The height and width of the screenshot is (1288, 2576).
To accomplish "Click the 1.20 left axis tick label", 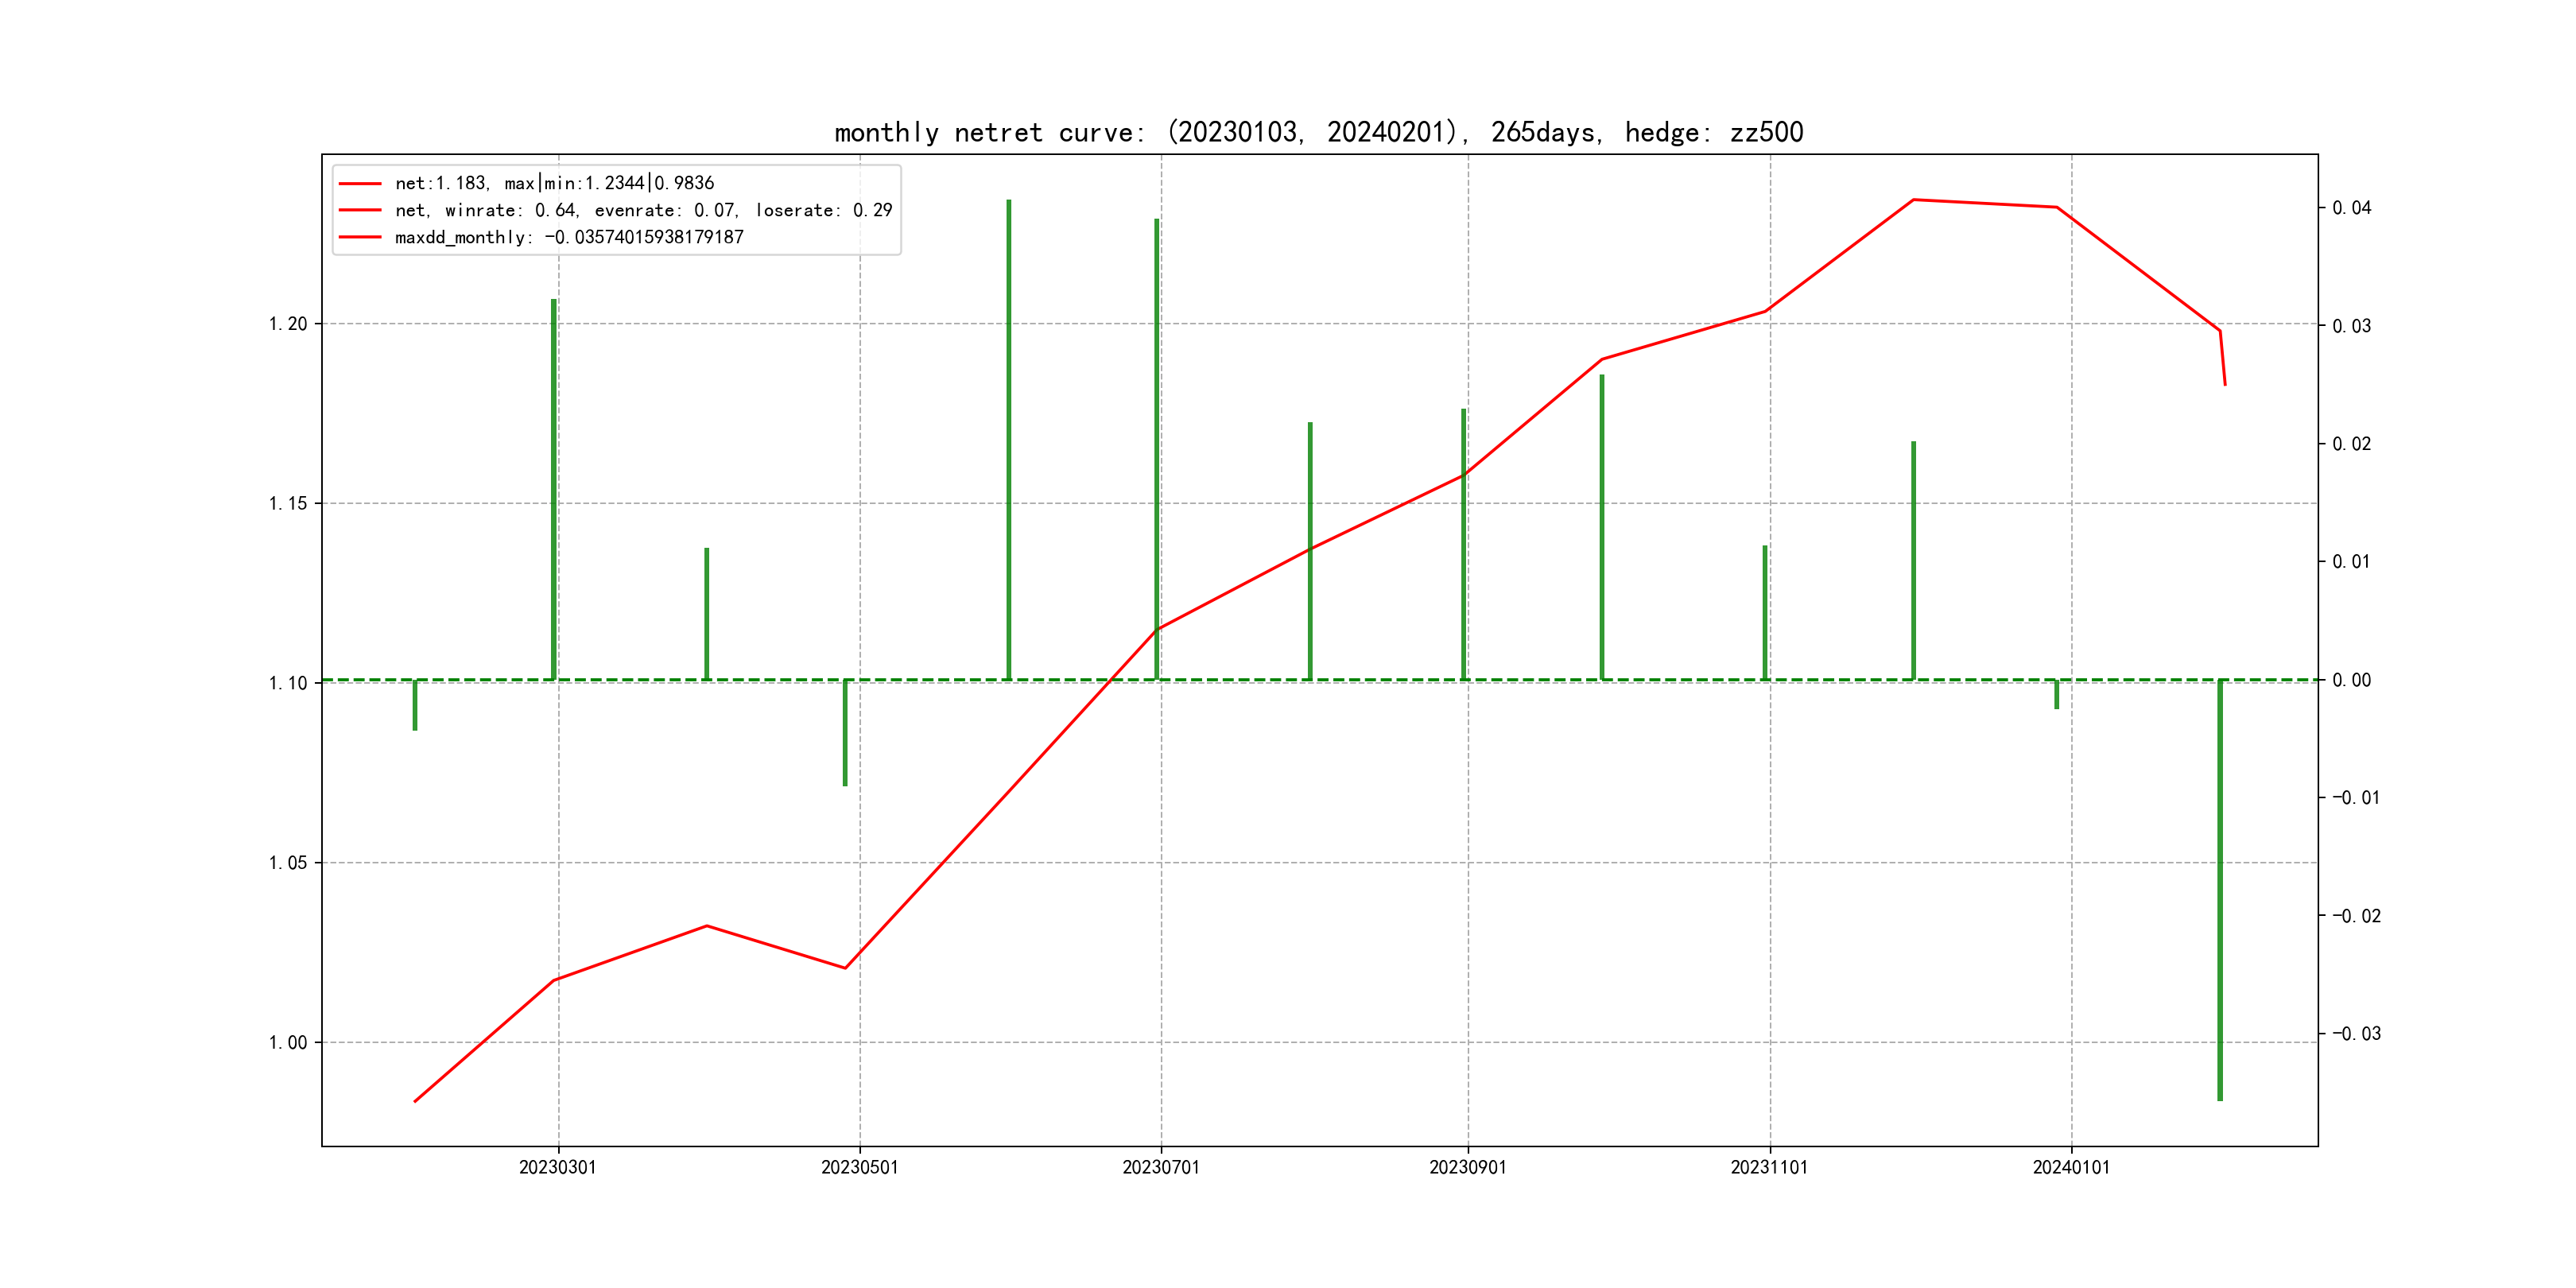I will click(288, 324).
